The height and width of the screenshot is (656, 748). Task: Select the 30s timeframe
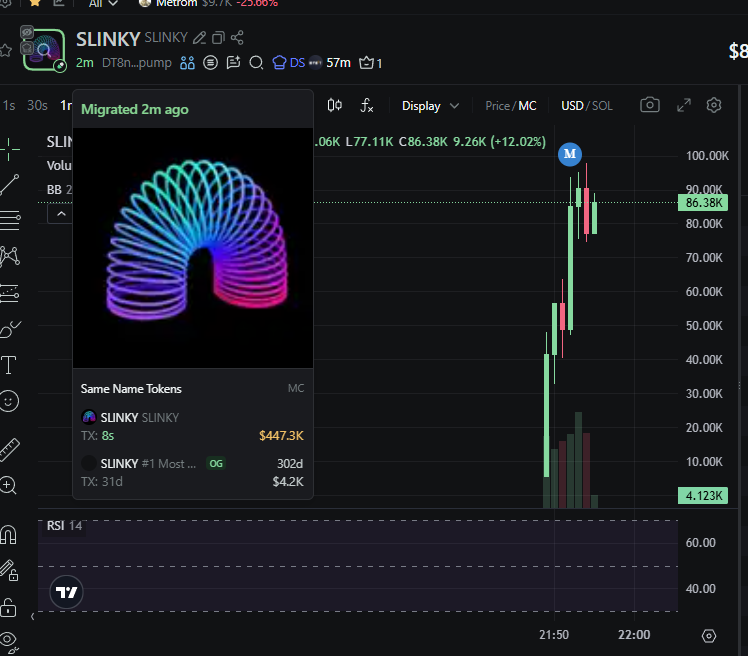pos(38,106)
